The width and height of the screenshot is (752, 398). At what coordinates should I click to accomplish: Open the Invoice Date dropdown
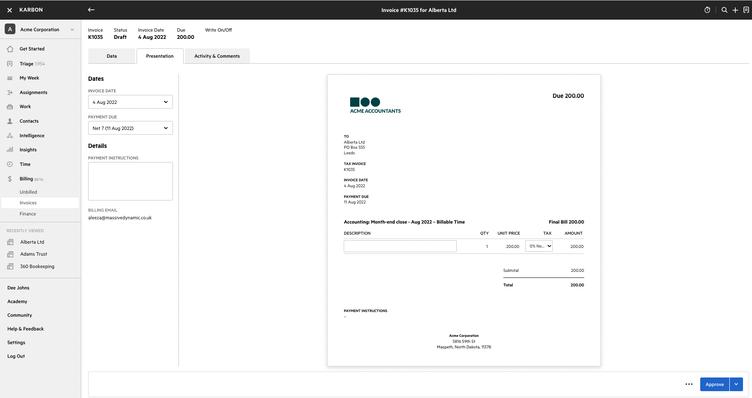130,102
